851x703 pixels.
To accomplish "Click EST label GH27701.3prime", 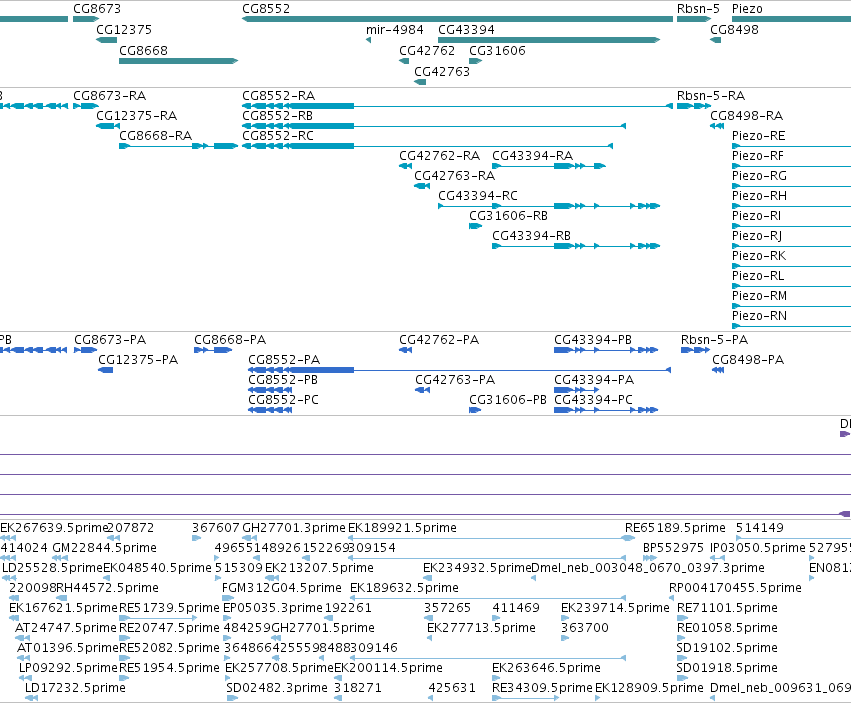I will tap(294, 528).
